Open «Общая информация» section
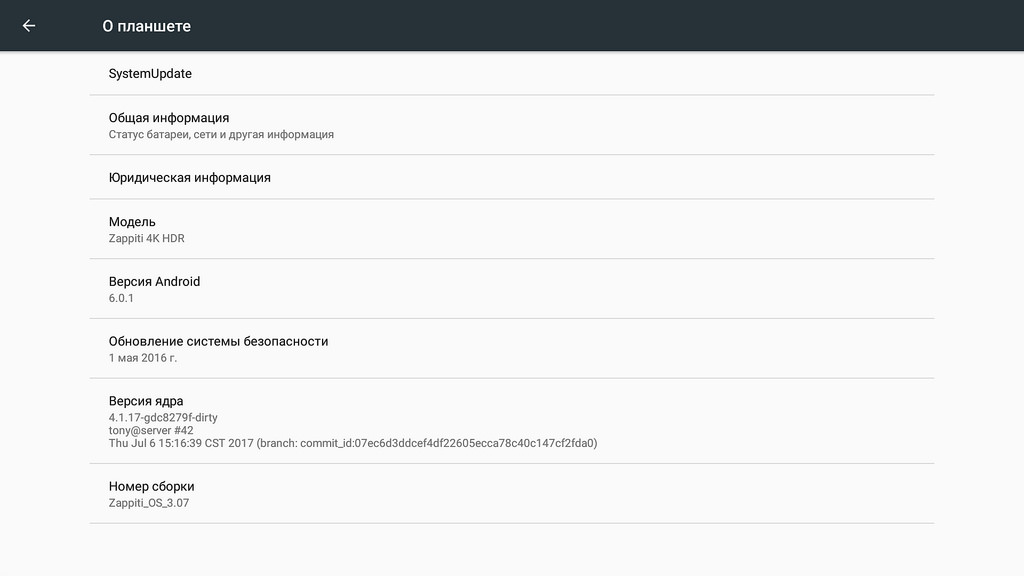Image resolution: width=1024 pixels, height=576 pixels. coord(512,125)
